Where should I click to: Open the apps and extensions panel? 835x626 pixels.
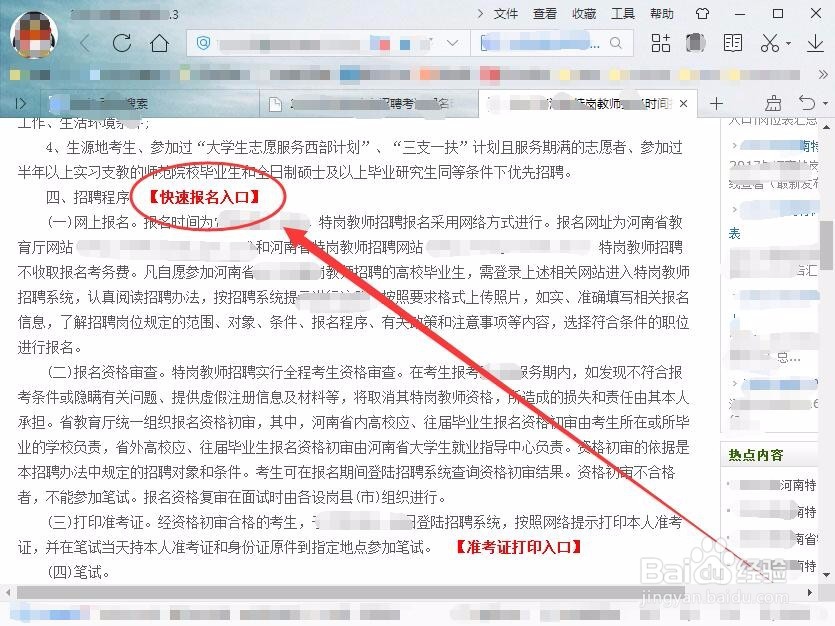point(661,42)
